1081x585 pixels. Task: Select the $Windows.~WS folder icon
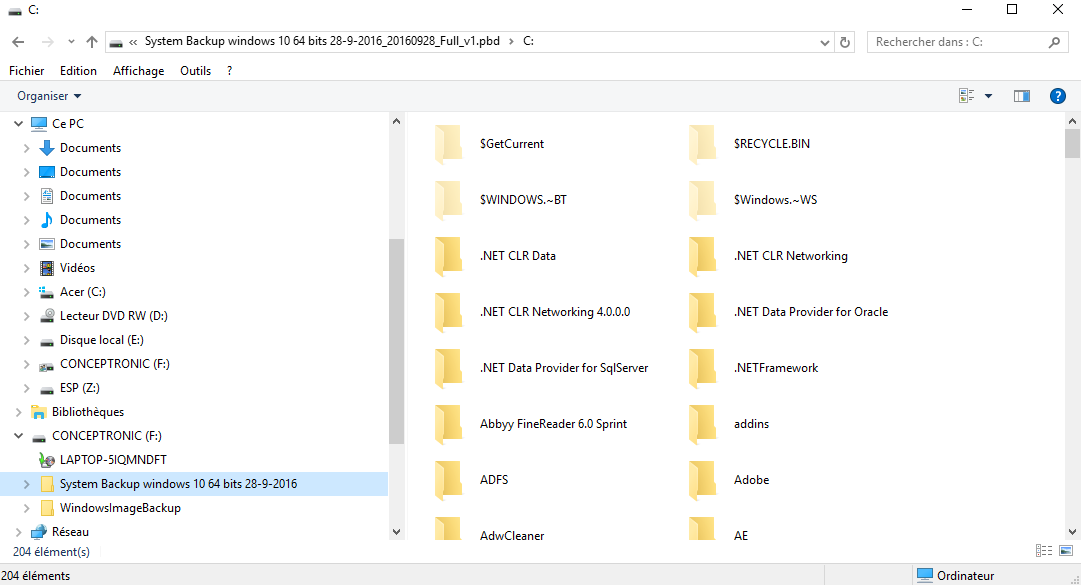[x=702, y=200]
